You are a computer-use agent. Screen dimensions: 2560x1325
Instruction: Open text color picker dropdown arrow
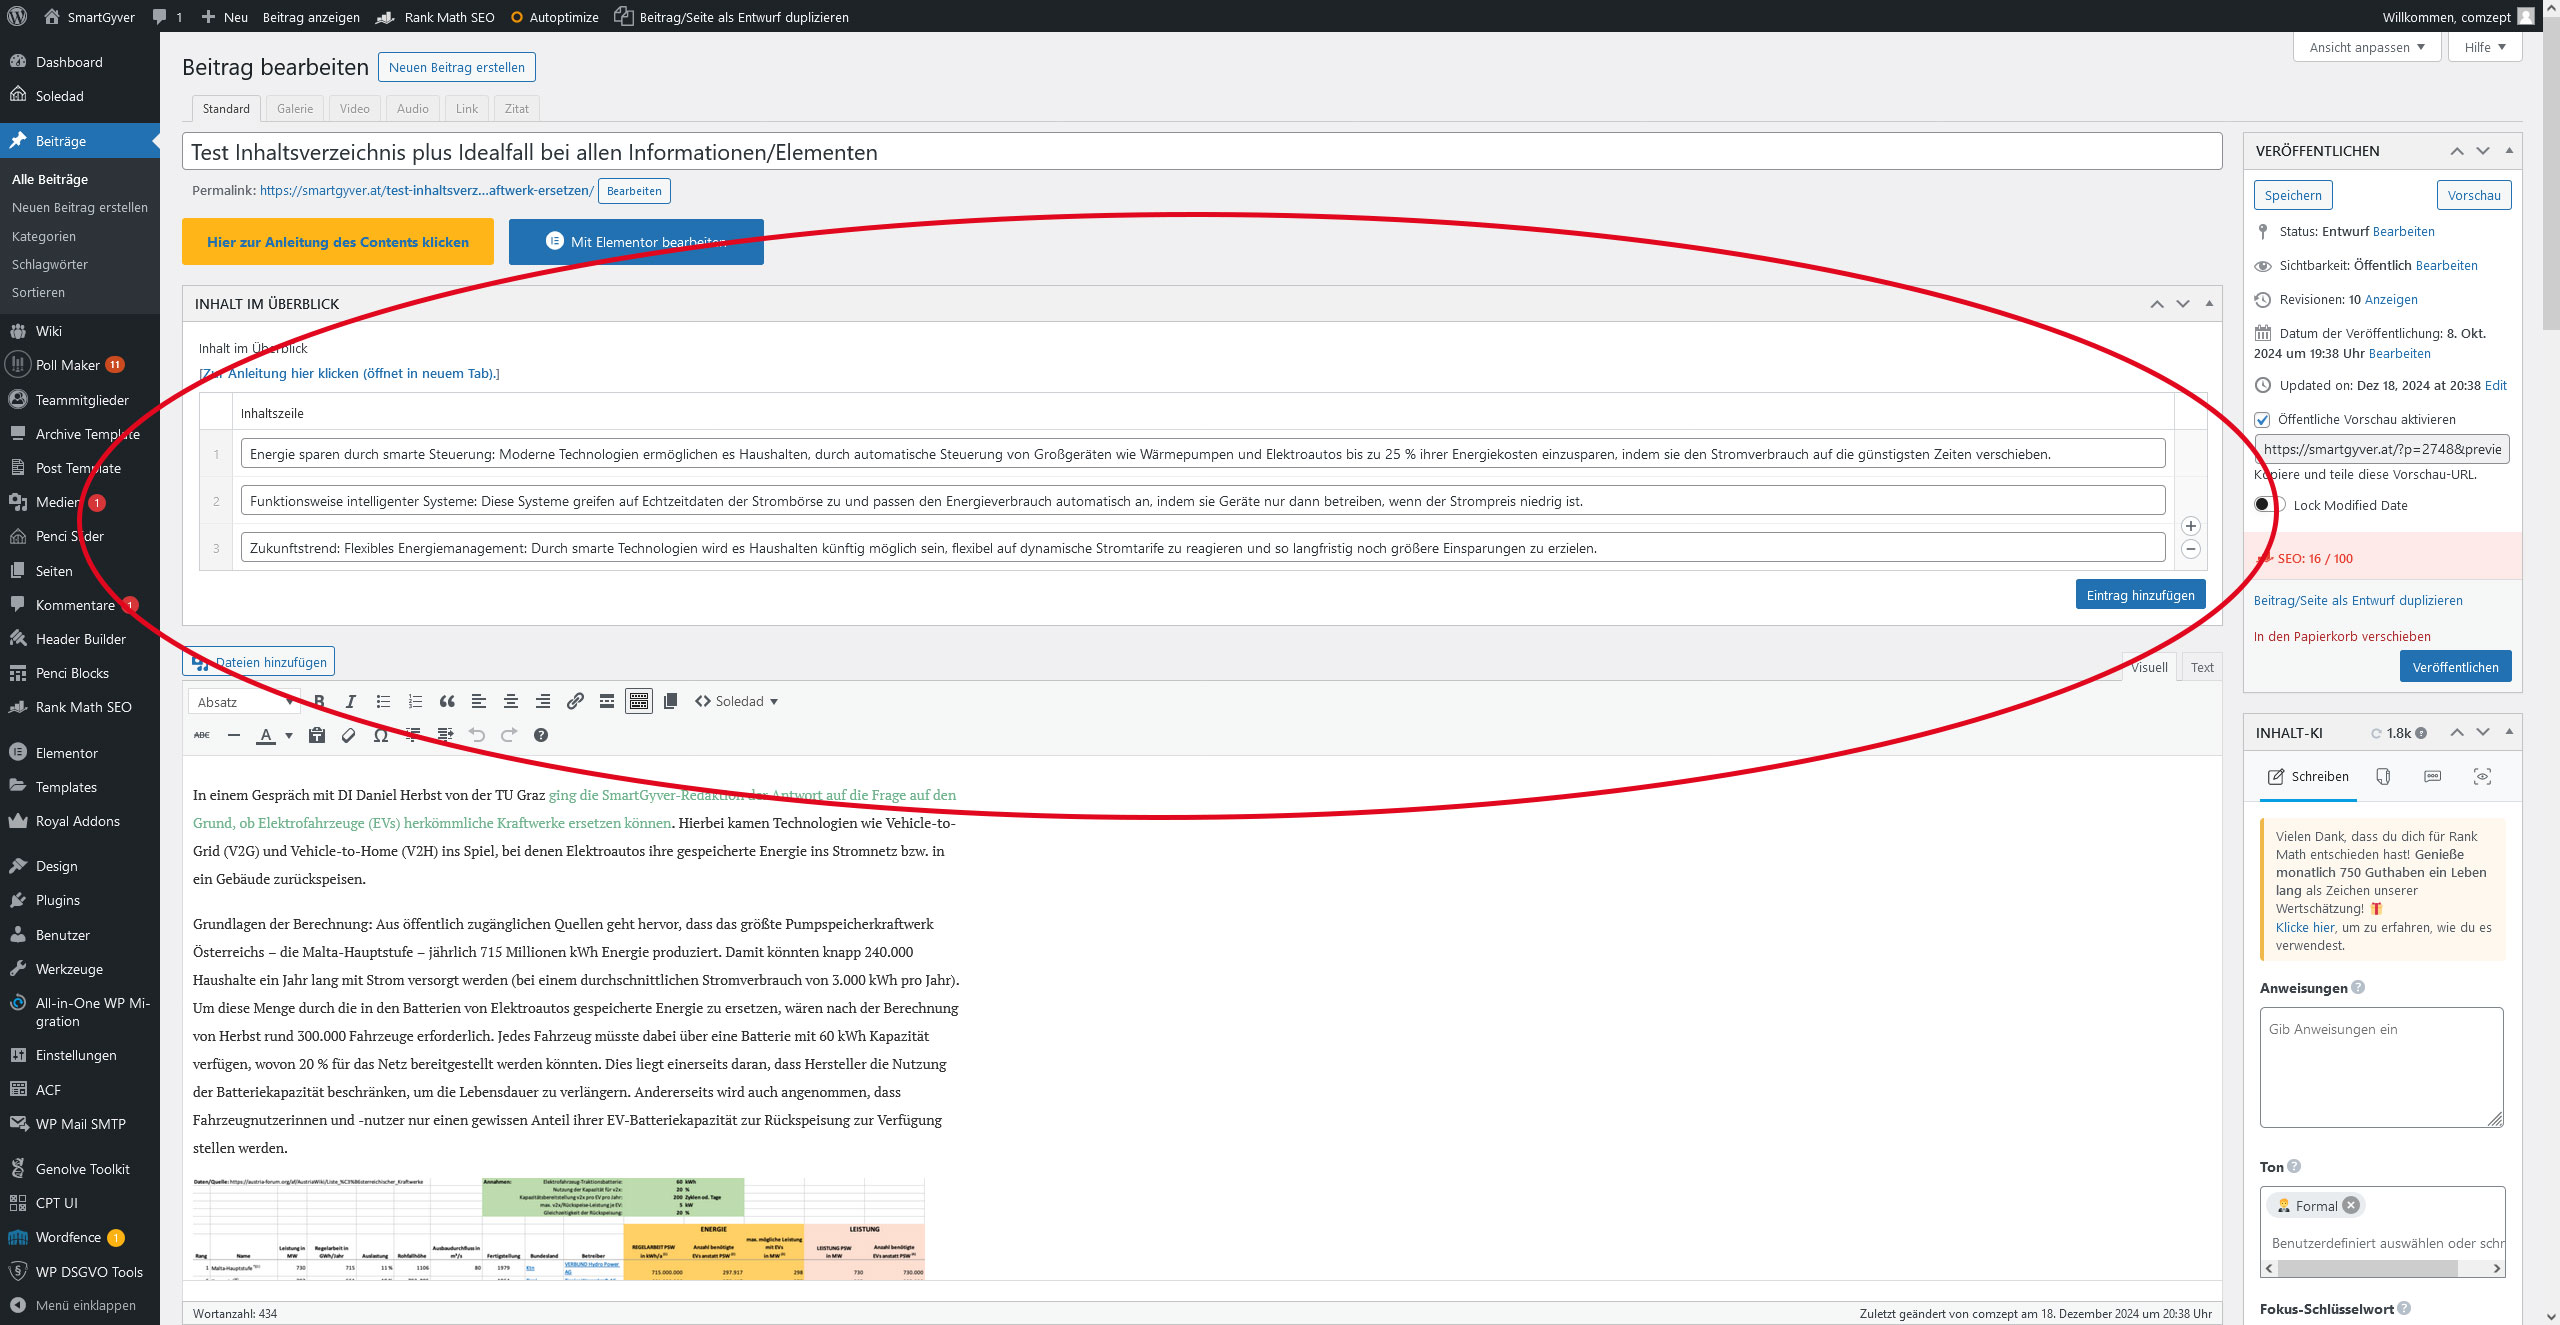[289, 736]
